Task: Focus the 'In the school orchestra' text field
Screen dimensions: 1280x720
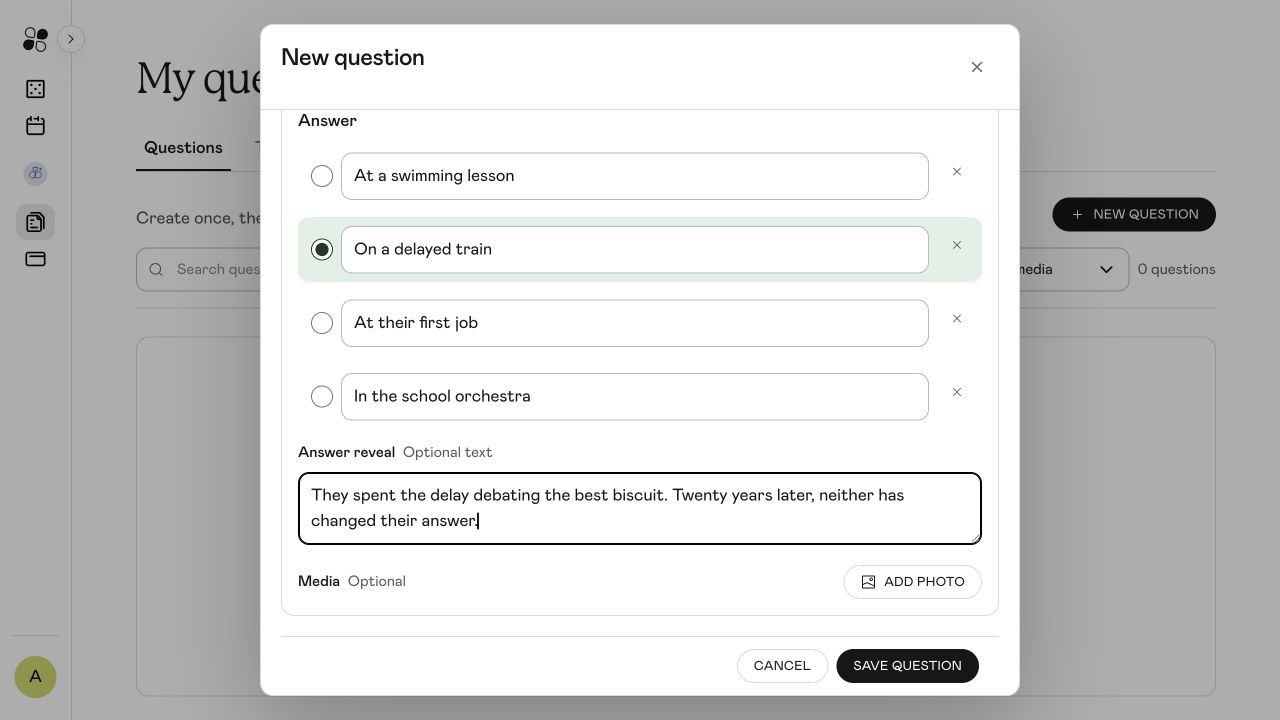Action: [635, 396]
